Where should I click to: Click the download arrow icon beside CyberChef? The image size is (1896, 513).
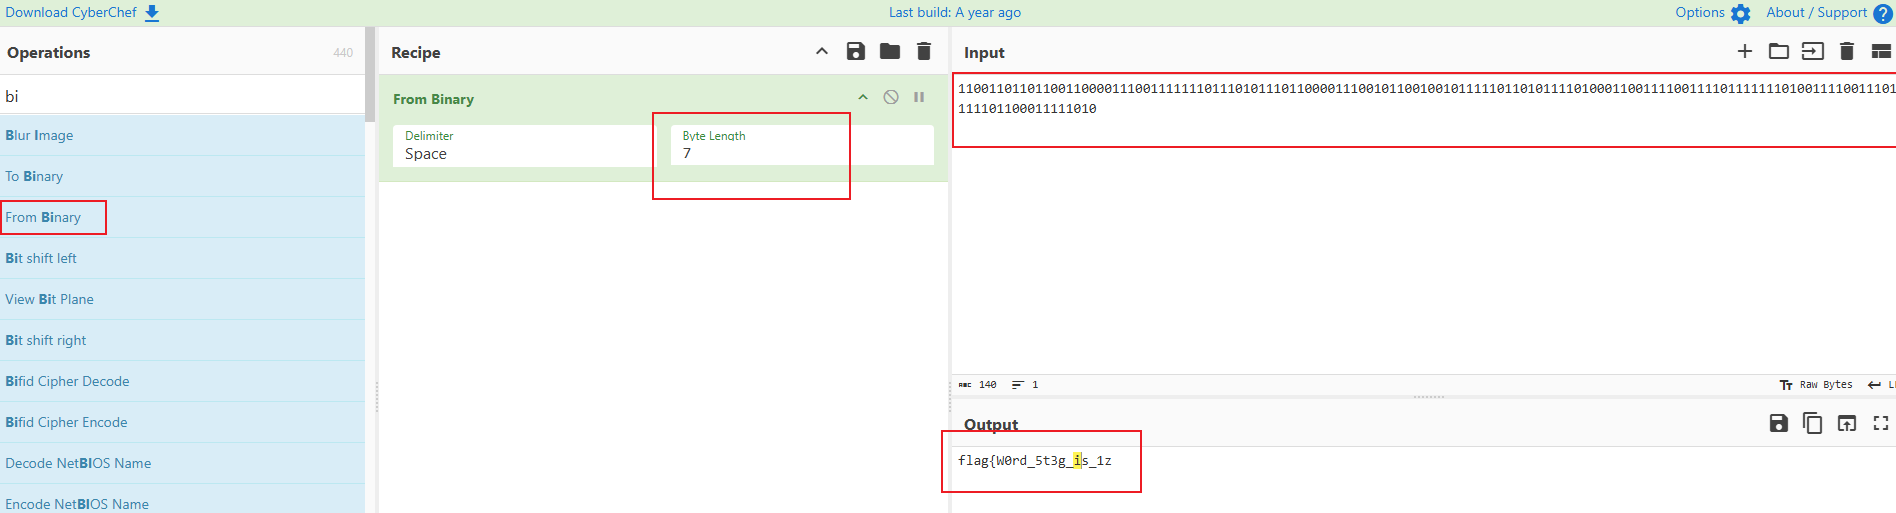click(152, 13)
